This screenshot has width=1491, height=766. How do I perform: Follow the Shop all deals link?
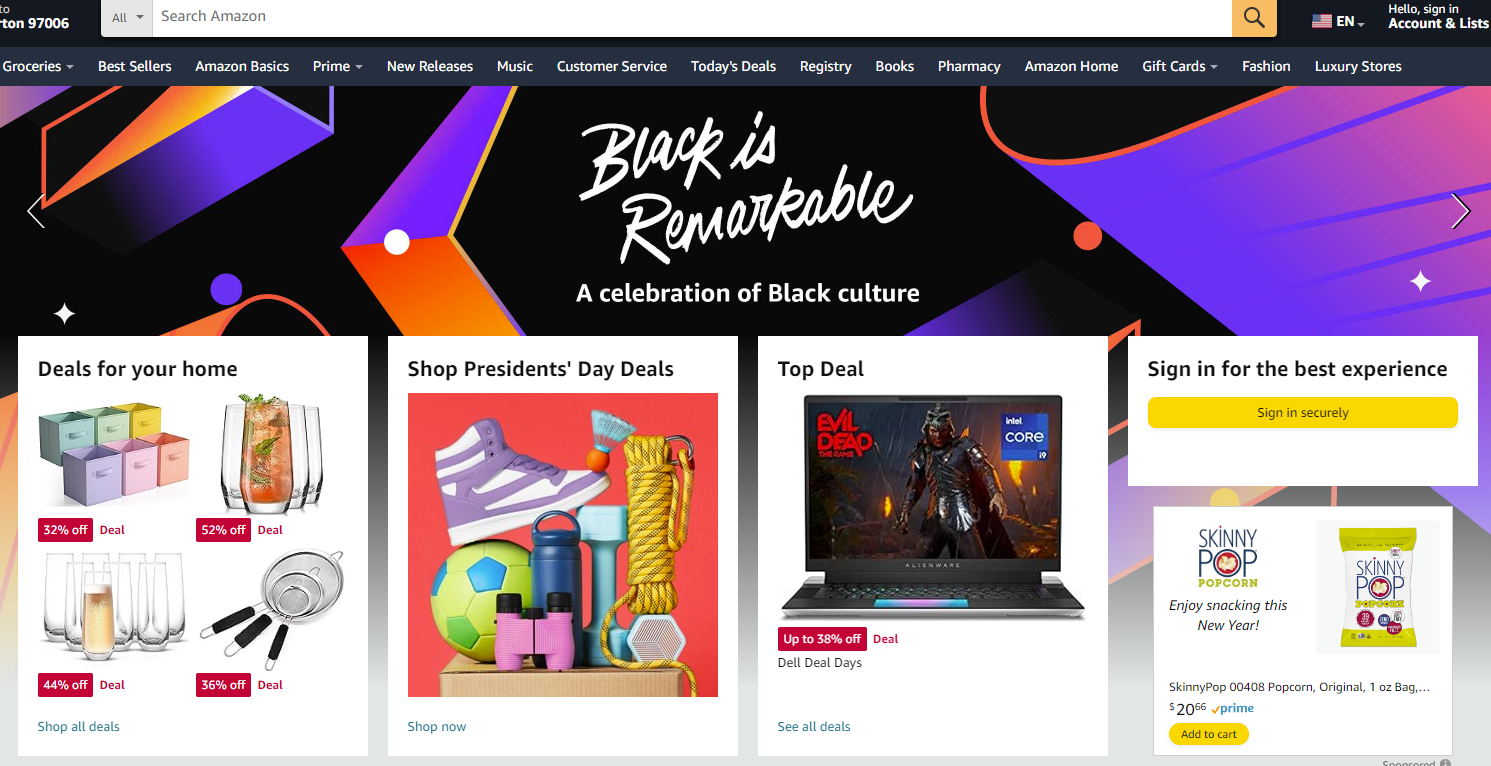(79, 727)
